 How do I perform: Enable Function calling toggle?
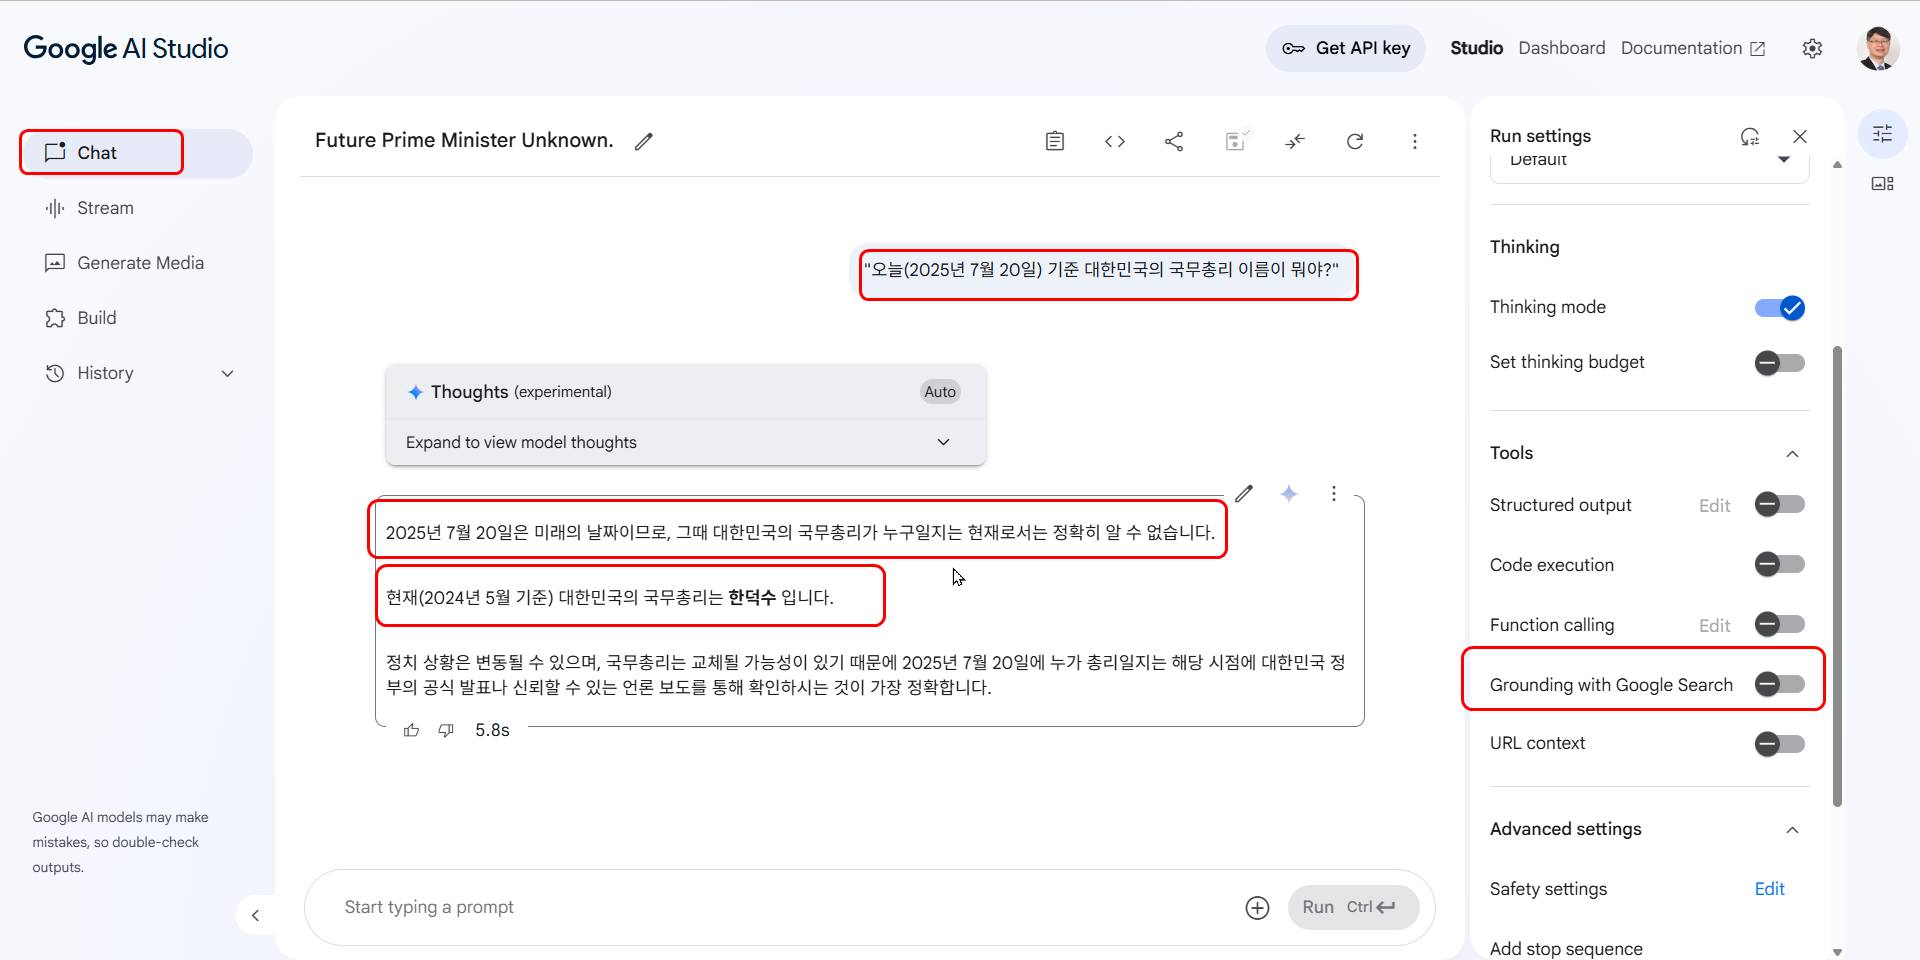pos(1780,625)
